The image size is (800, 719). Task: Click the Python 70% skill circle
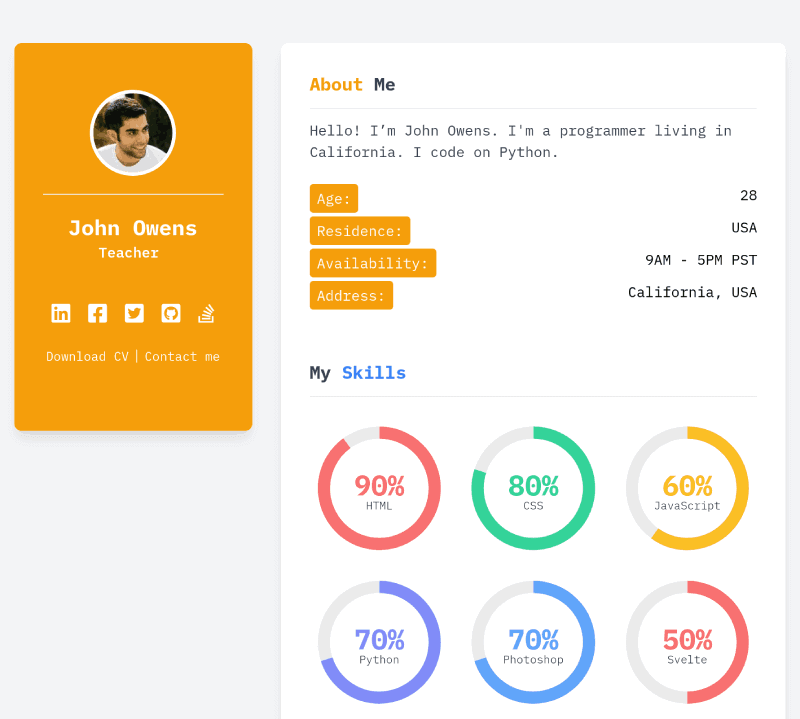(379, 641)
